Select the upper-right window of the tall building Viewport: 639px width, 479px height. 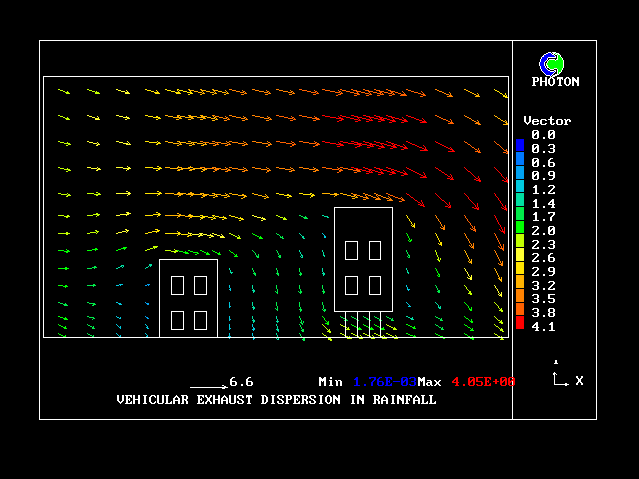(375, 250)
